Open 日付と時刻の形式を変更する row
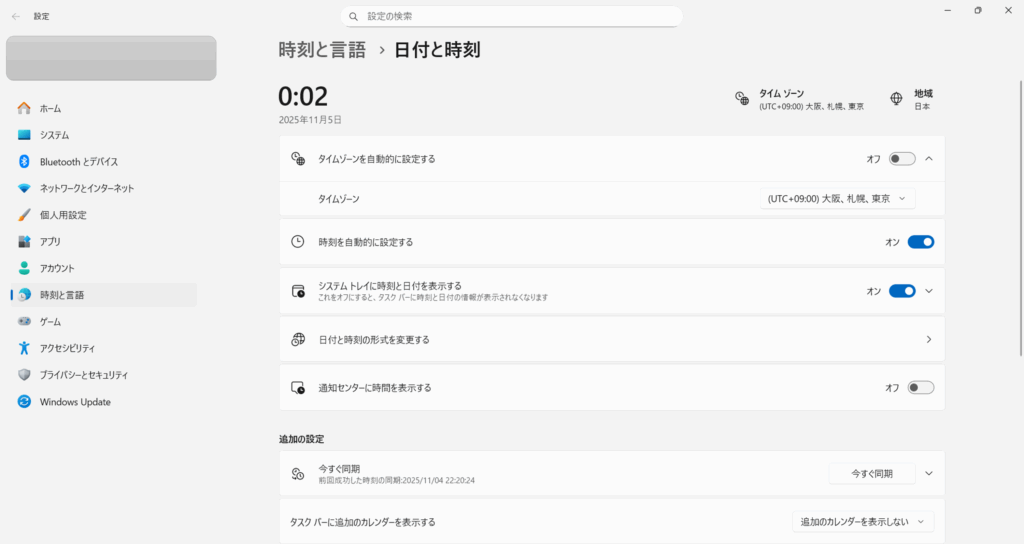 tap(611, 340)
